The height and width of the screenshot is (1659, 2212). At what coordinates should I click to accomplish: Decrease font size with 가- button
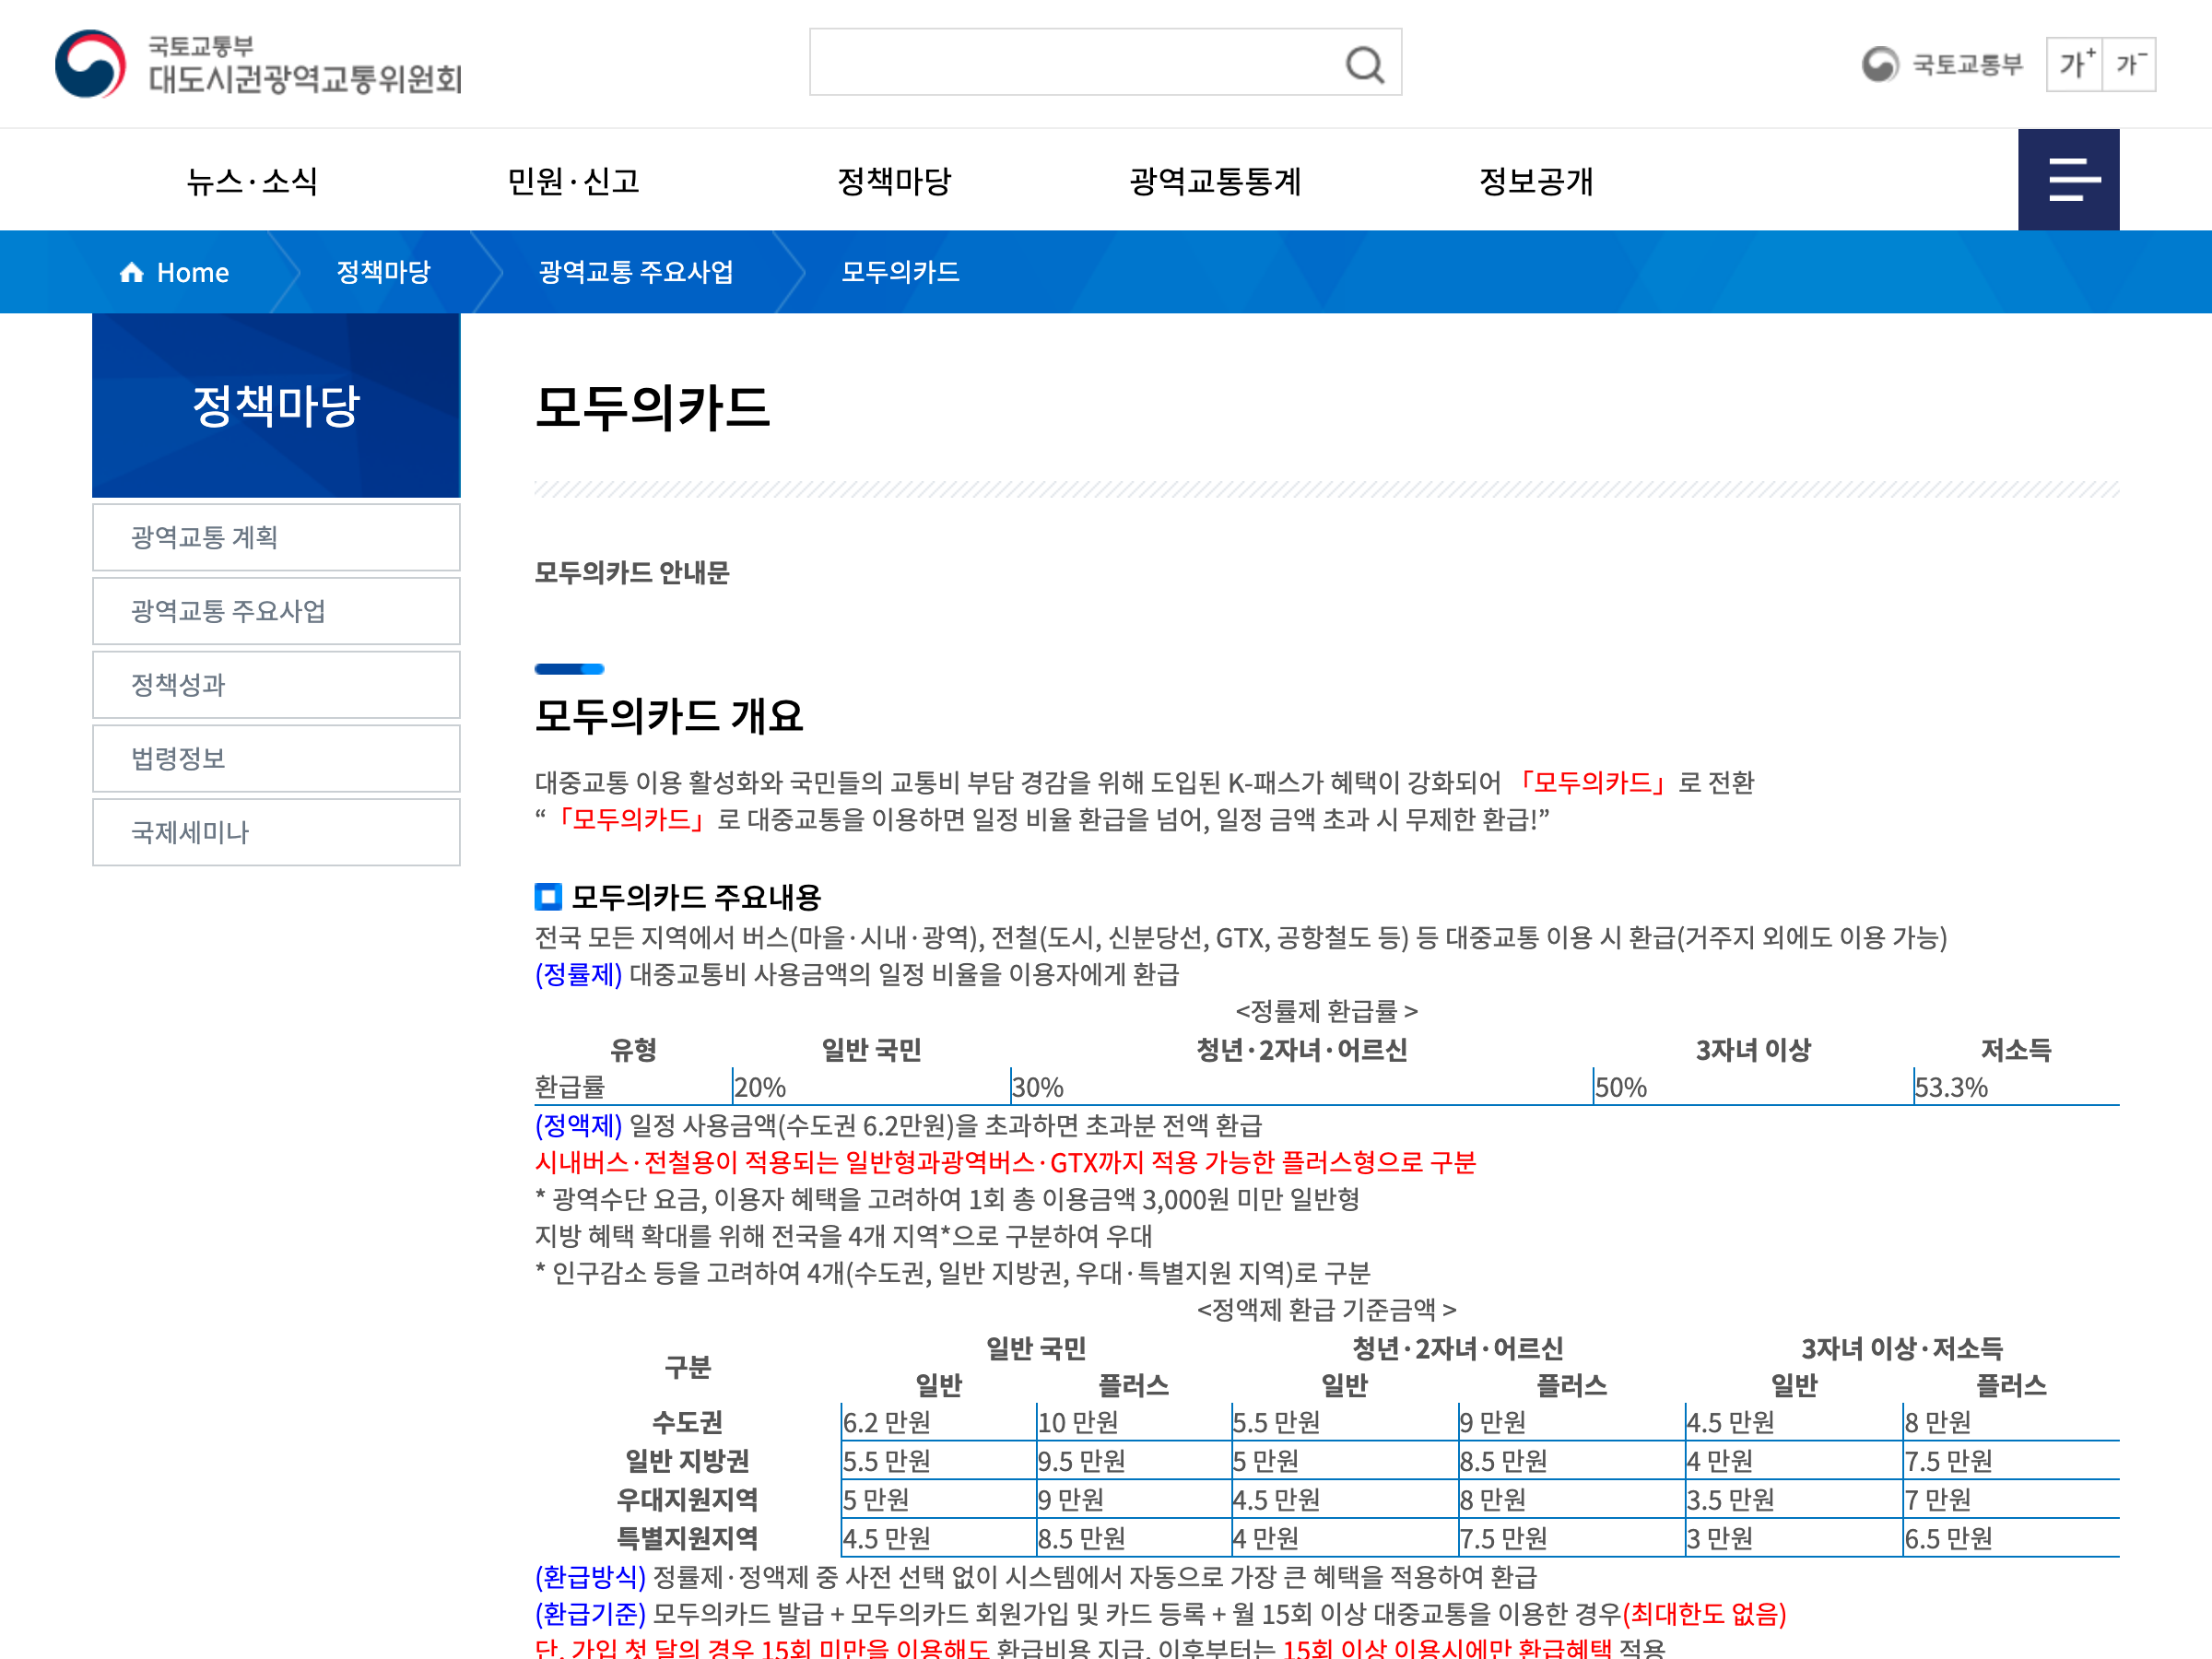click(x=2130, y=64)
